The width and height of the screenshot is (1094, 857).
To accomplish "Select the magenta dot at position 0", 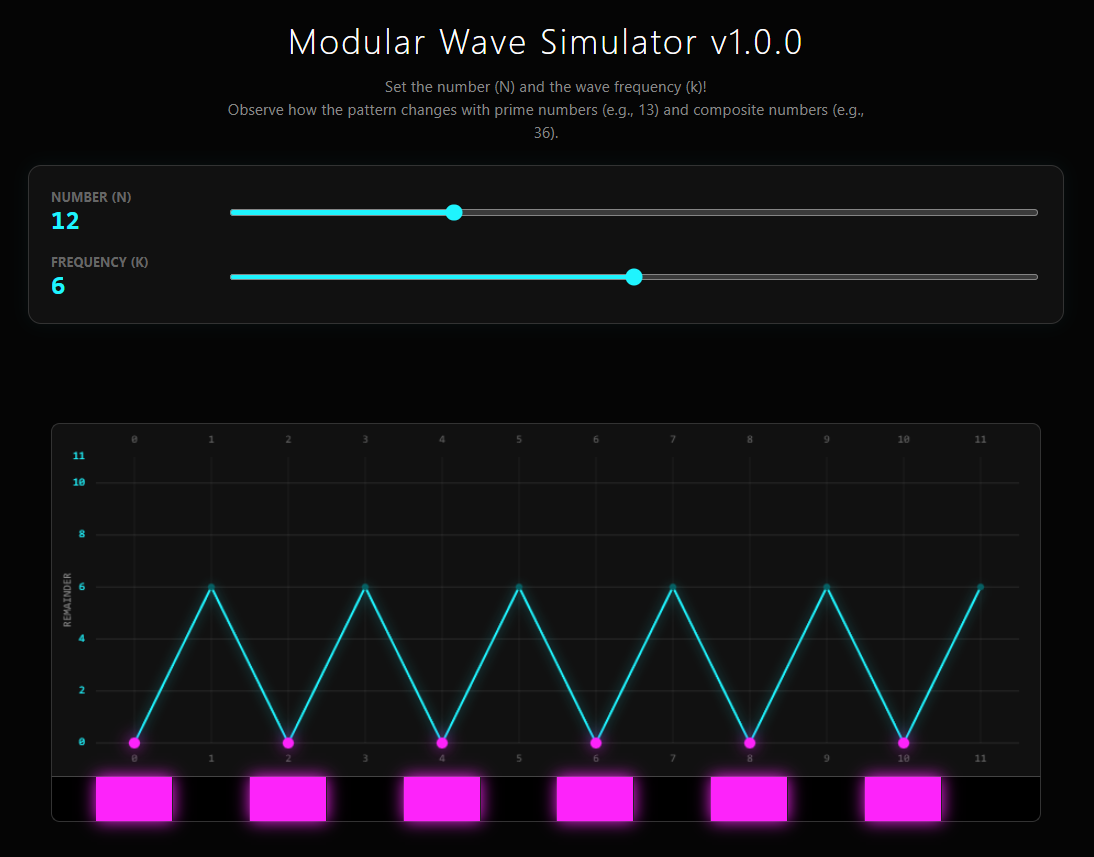I will coord(134,743).
